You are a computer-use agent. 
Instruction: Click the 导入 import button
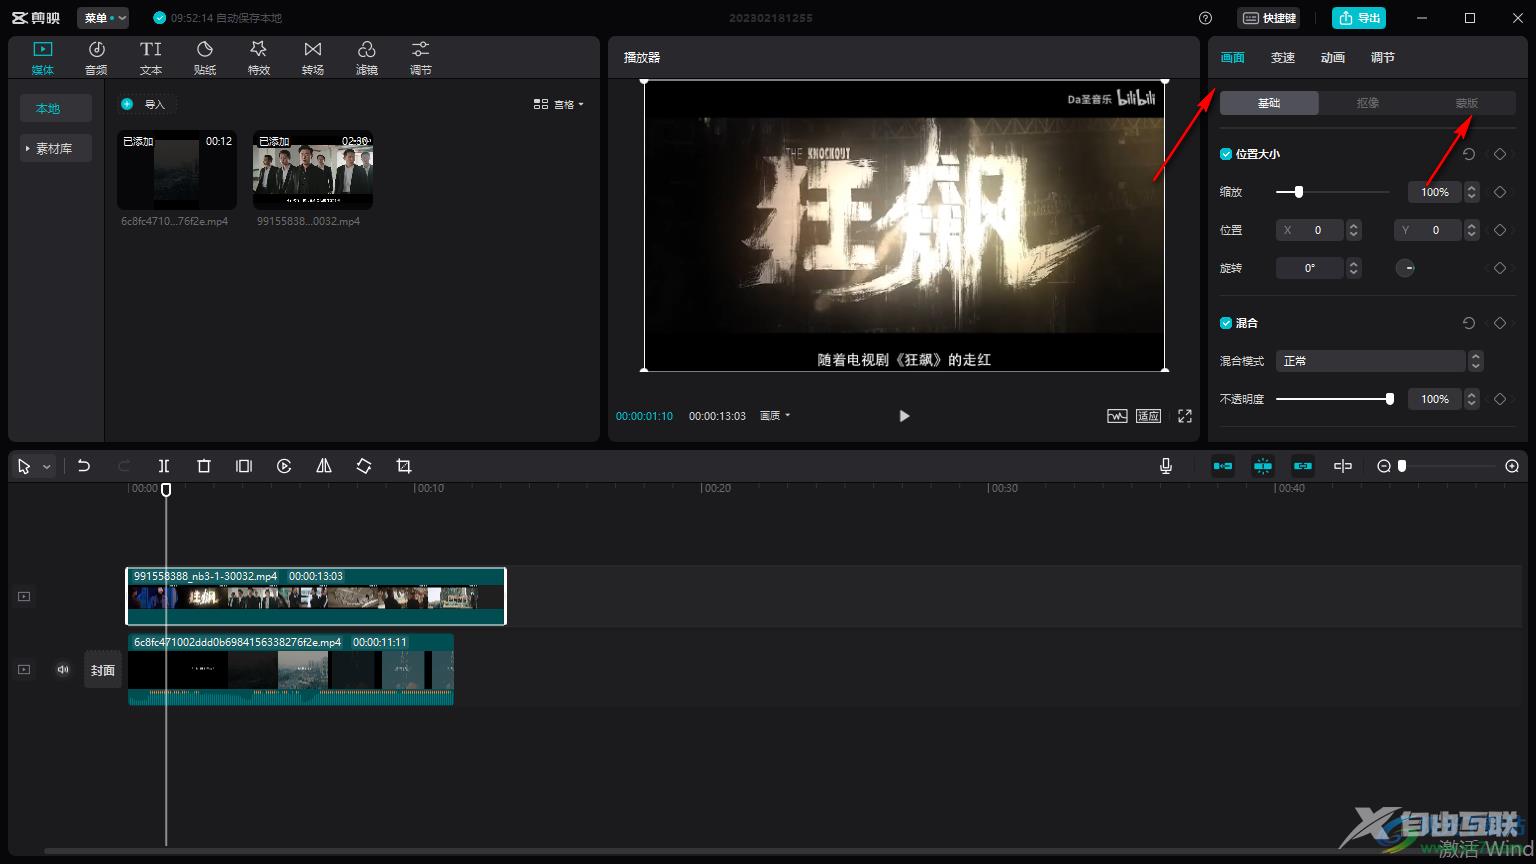click(145, 104)
